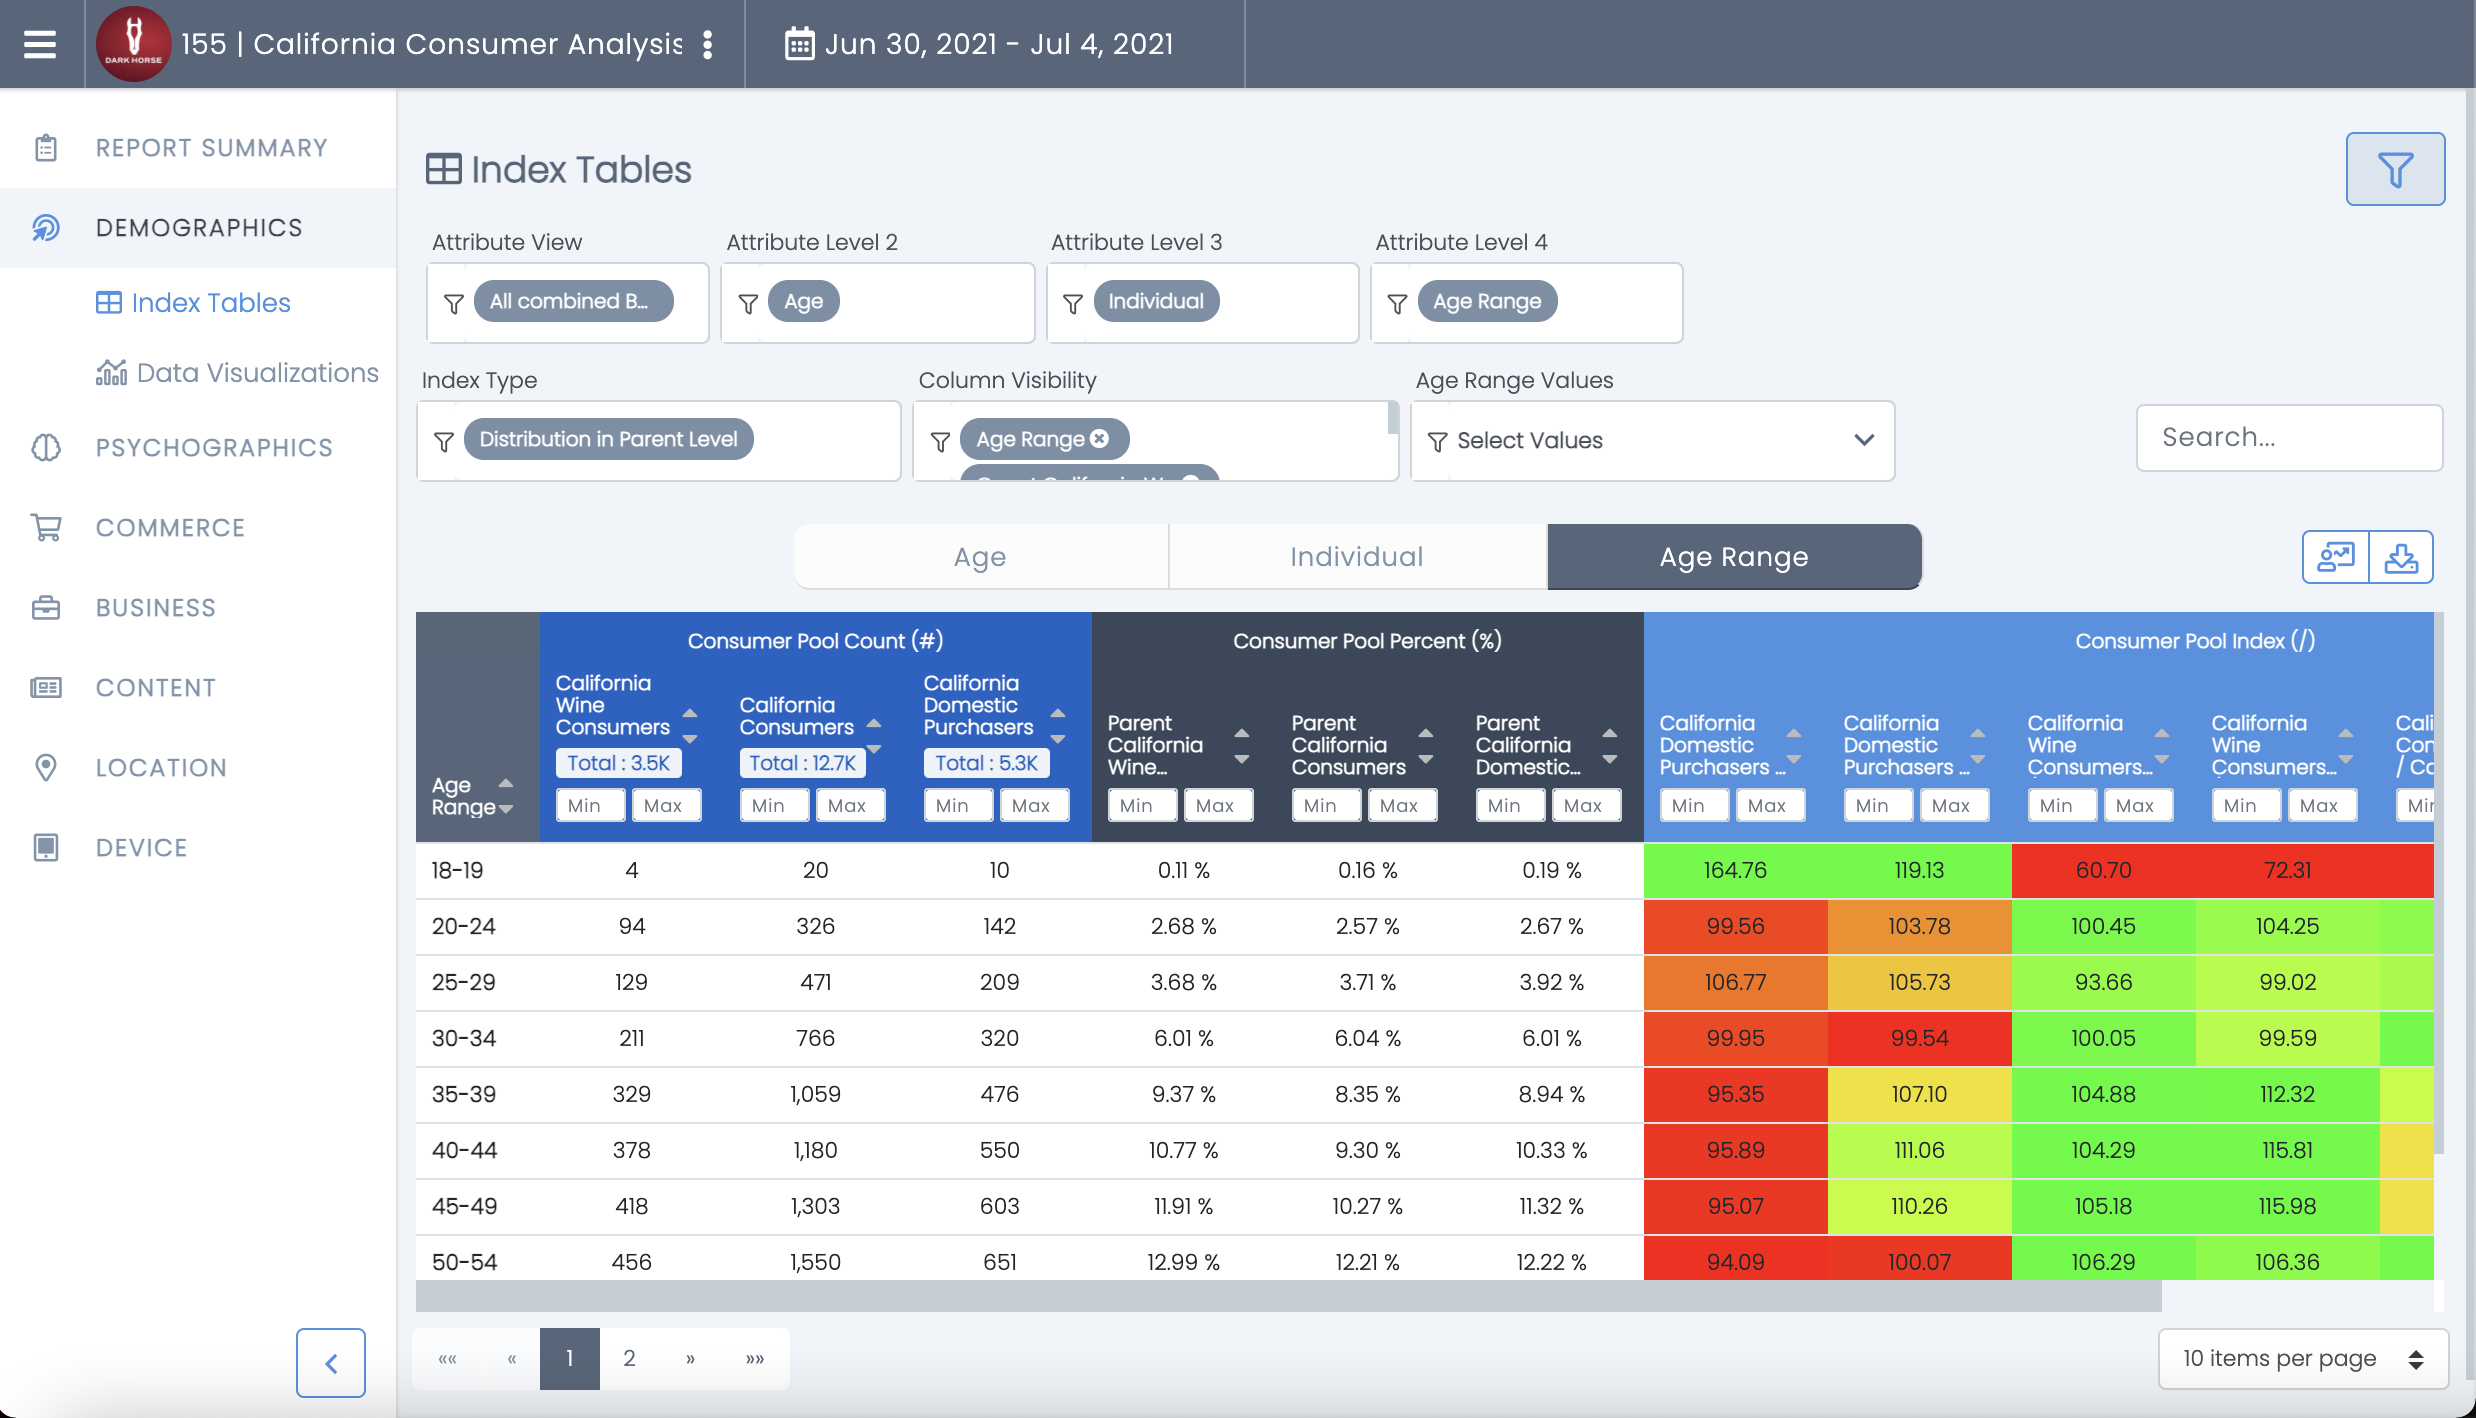Viewport: 2476px width, 1418px height.
Task: Click the download table export icon
Action: 2401,557
